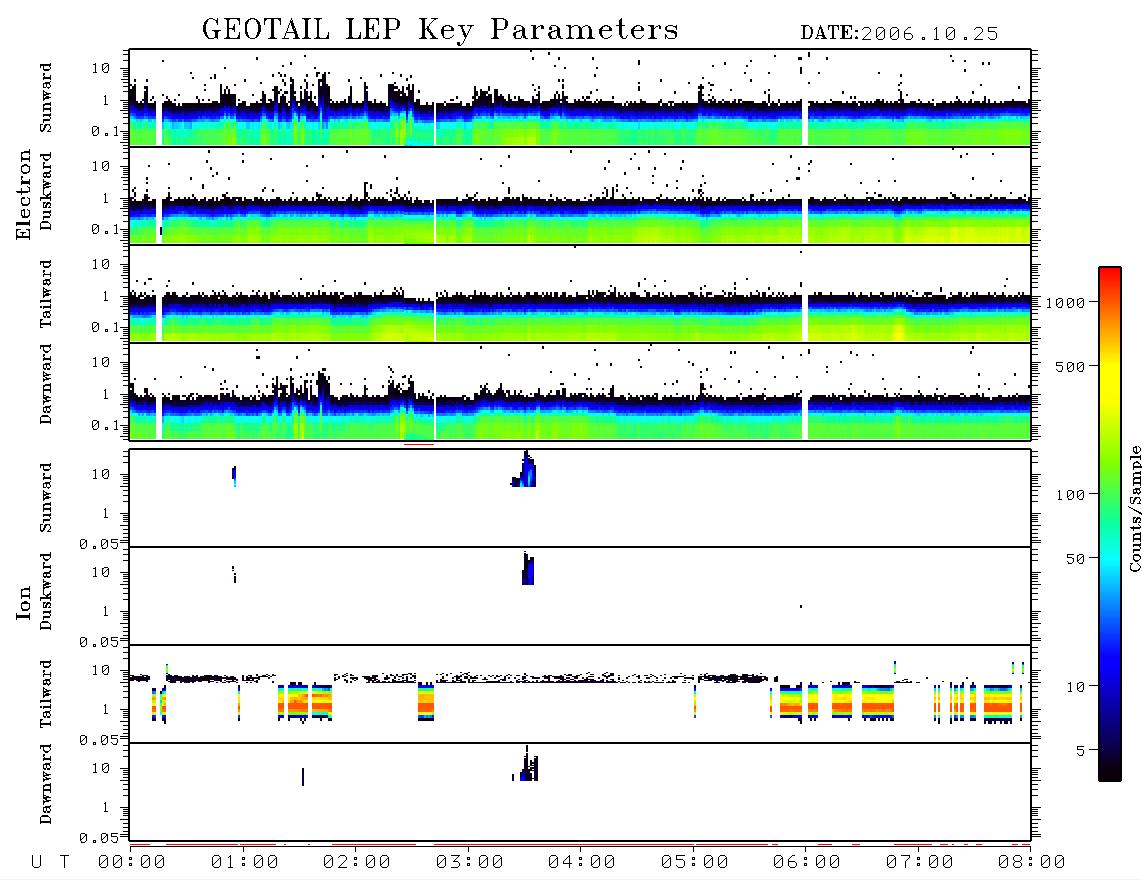1142x880 pixels.
Task: Click the Ion Dawnward thin line near 01:30
Action: (x=303, y=777)
